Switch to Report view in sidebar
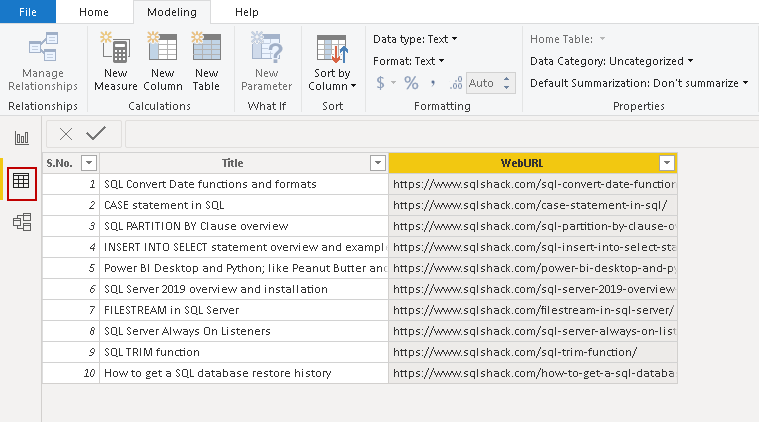Image resolution: width=759 pixels, height=422 pixels. (x=21, y=138)
